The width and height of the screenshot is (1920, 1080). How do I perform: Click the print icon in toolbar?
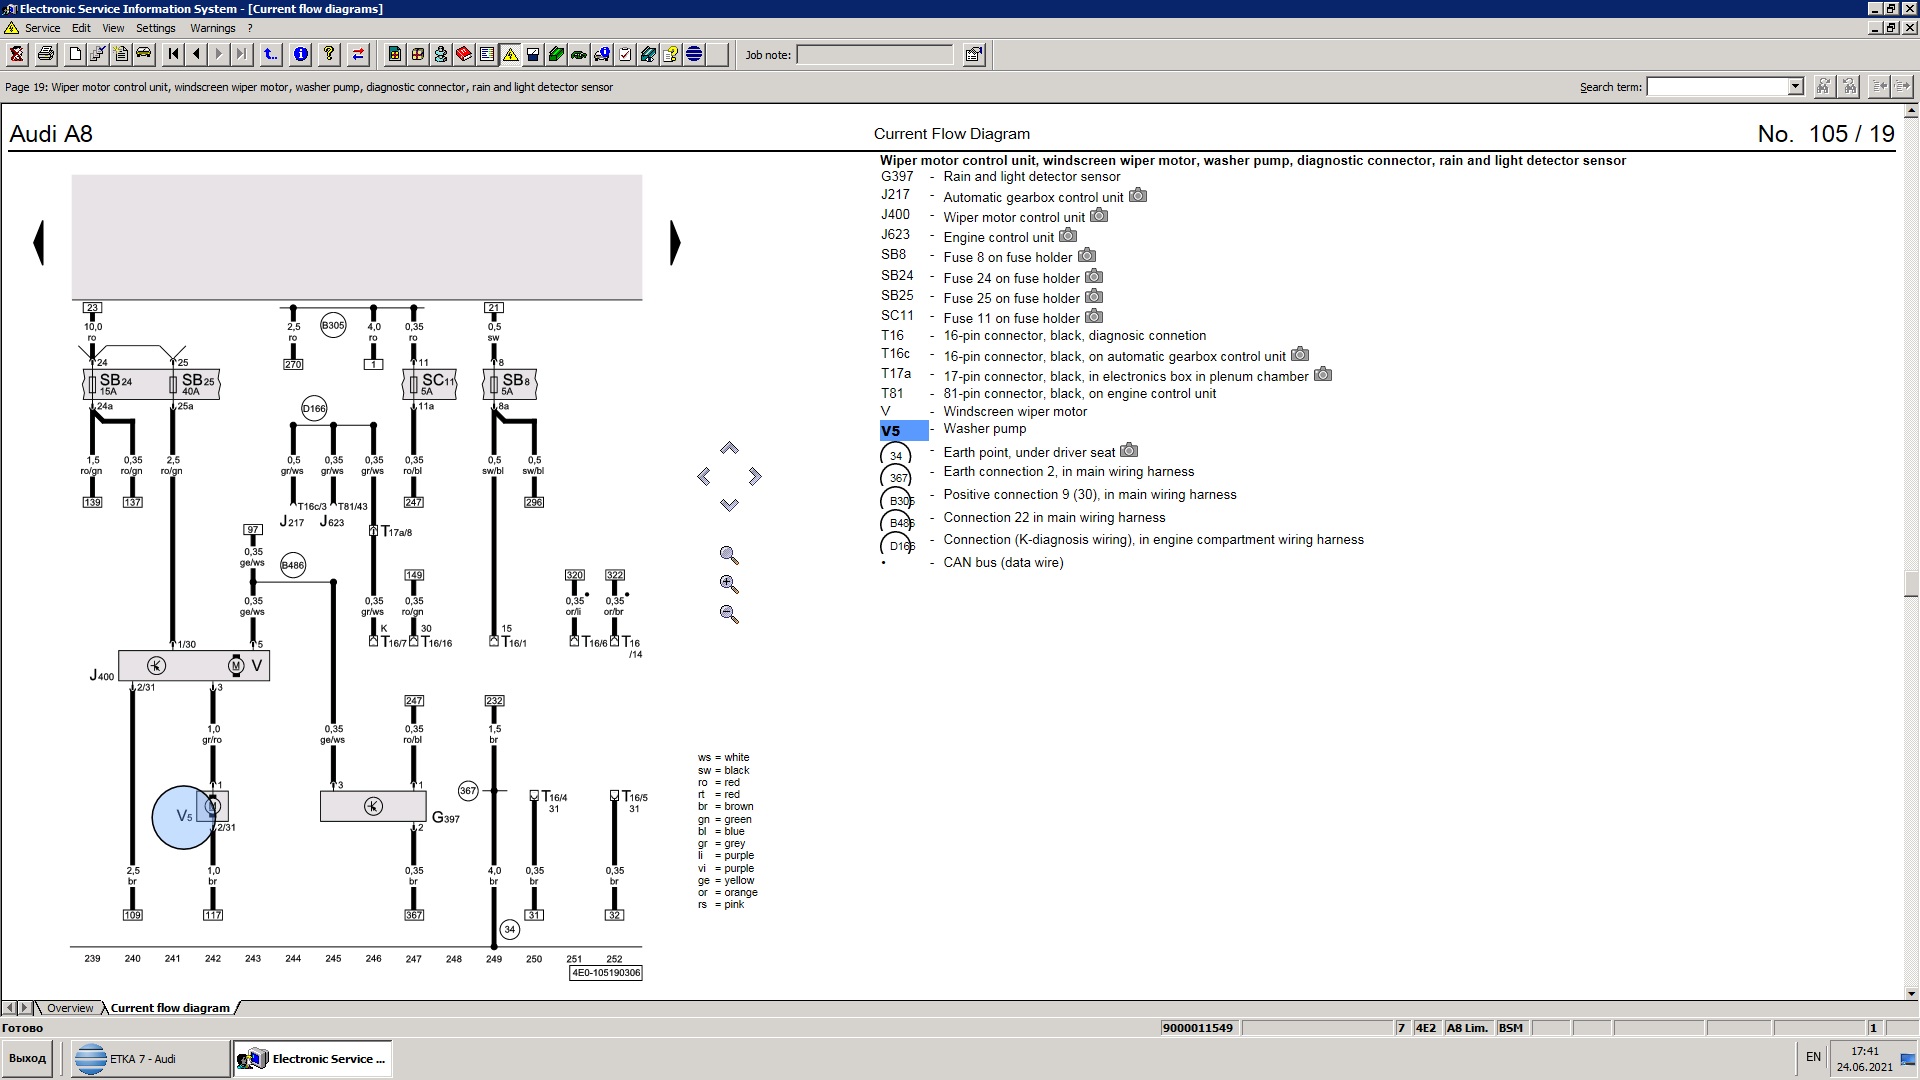click(x=45, y=54)
